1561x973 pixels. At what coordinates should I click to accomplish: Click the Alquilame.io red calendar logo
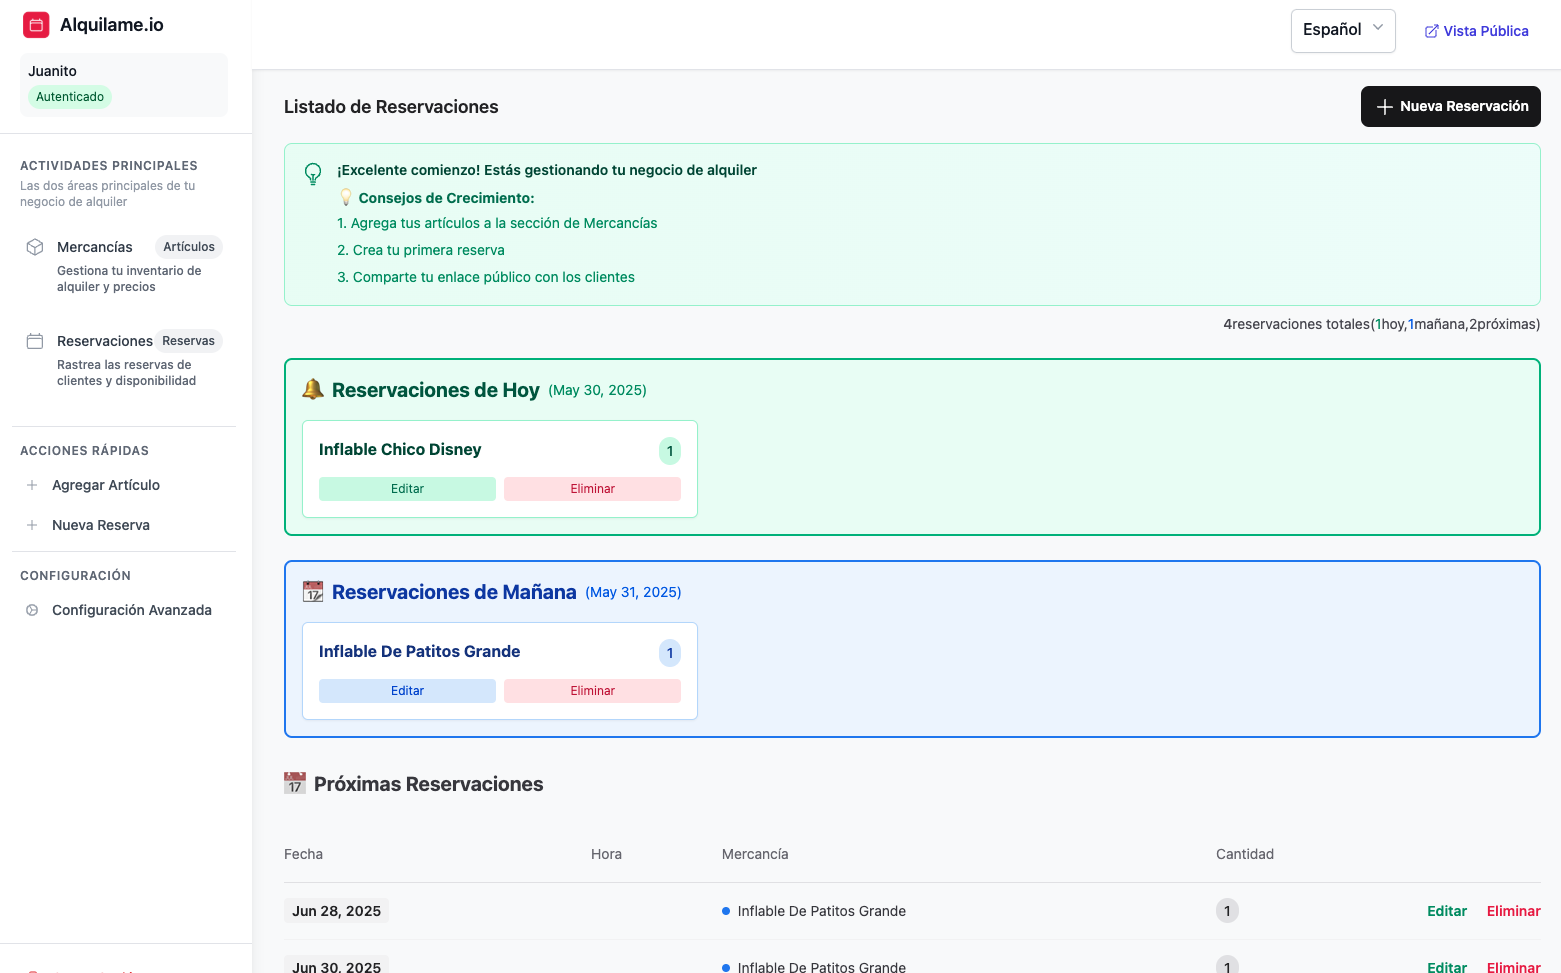click(x=36, y=25)
